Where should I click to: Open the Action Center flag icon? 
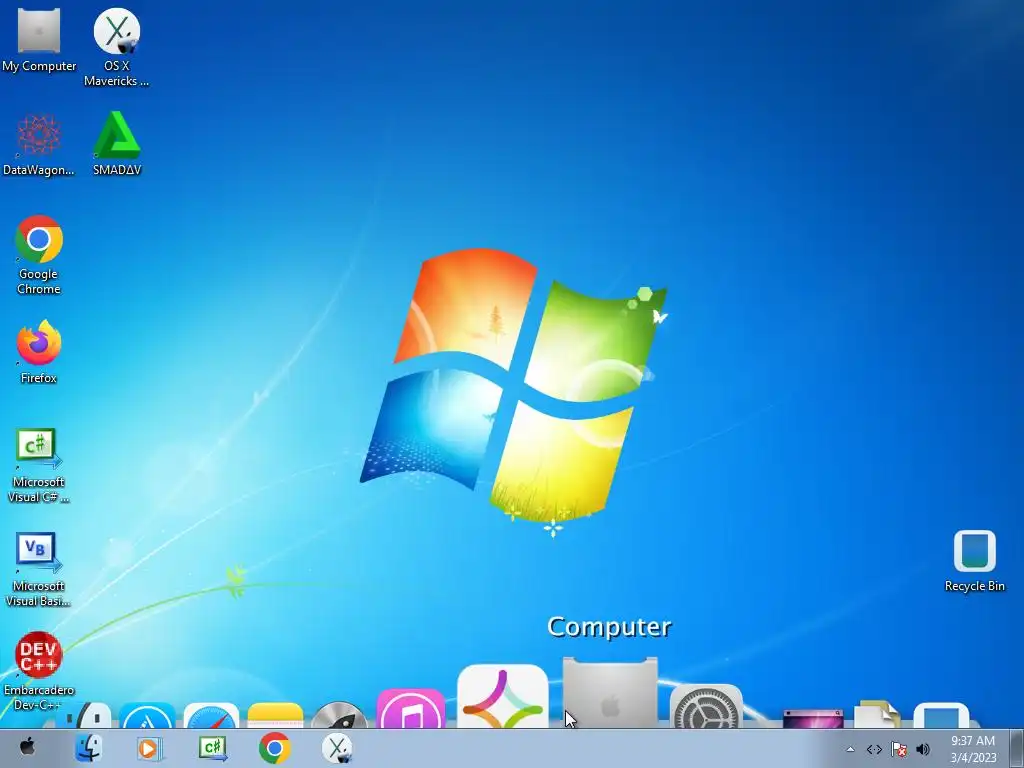[899, 749]
